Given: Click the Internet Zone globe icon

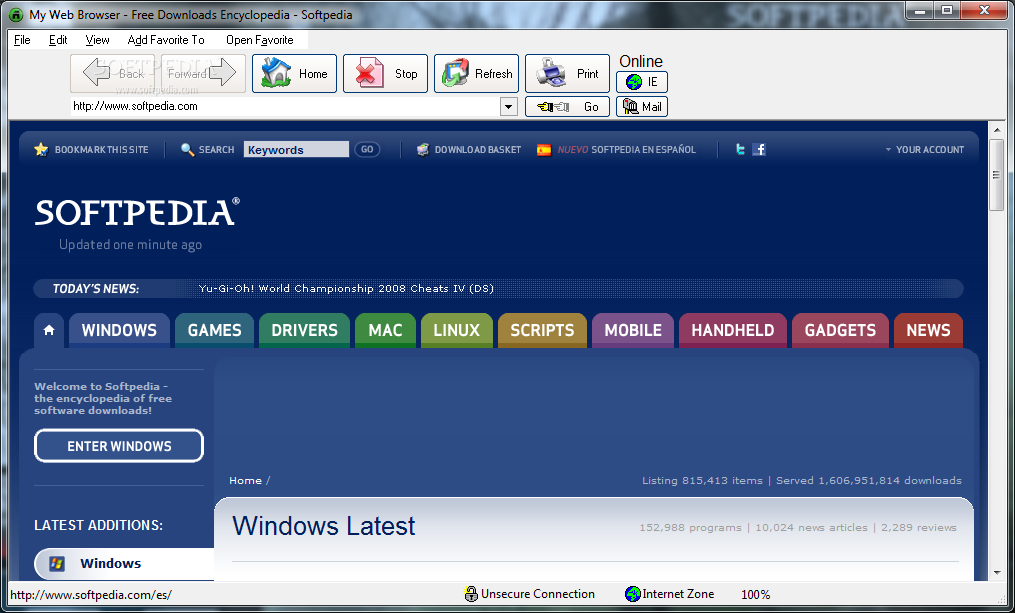Looking at the screenshot, I should coord(632,594).
